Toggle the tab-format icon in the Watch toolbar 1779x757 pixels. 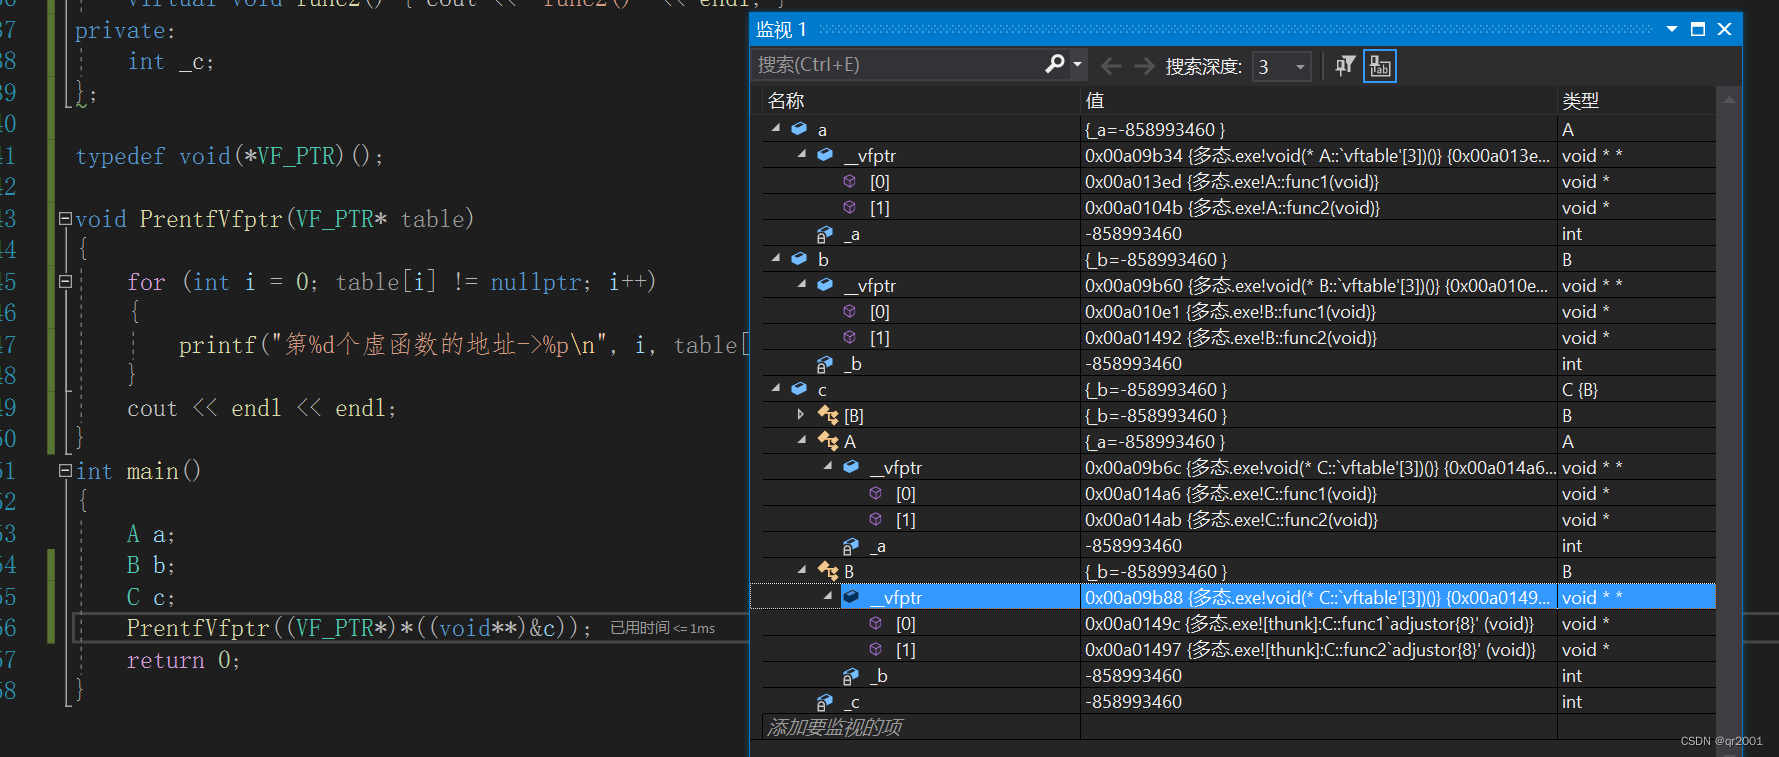1380,66
